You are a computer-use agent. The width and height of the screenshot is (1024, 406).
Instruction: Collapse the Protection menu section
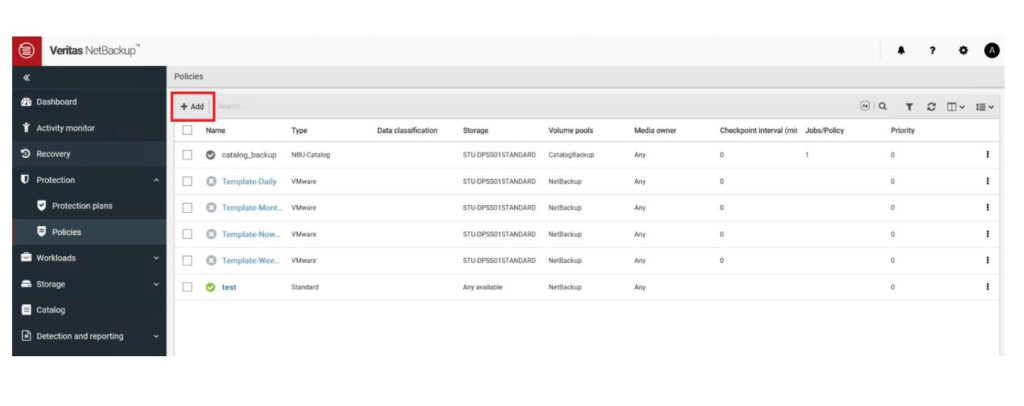point(155,180)
